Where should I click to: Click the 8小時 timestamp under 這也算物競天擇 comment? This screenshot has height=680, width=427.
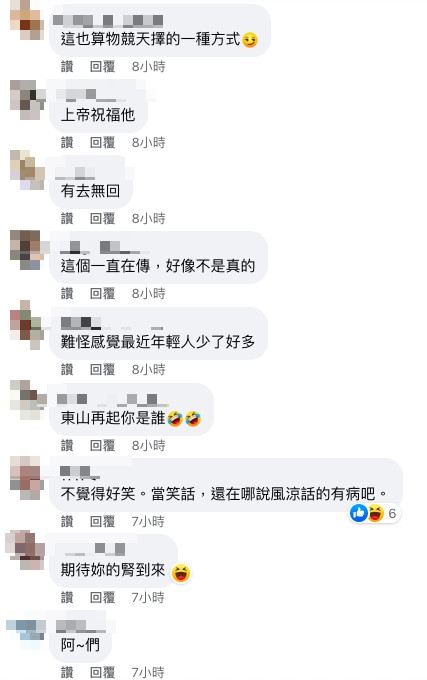pos(148,66)
